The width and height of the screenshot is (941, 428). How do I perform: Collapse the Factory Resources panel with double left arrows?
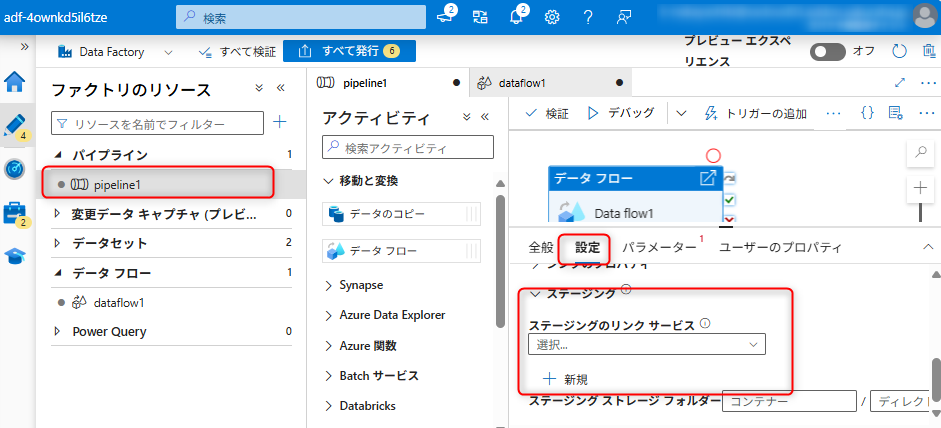click(x=280, y=88)
